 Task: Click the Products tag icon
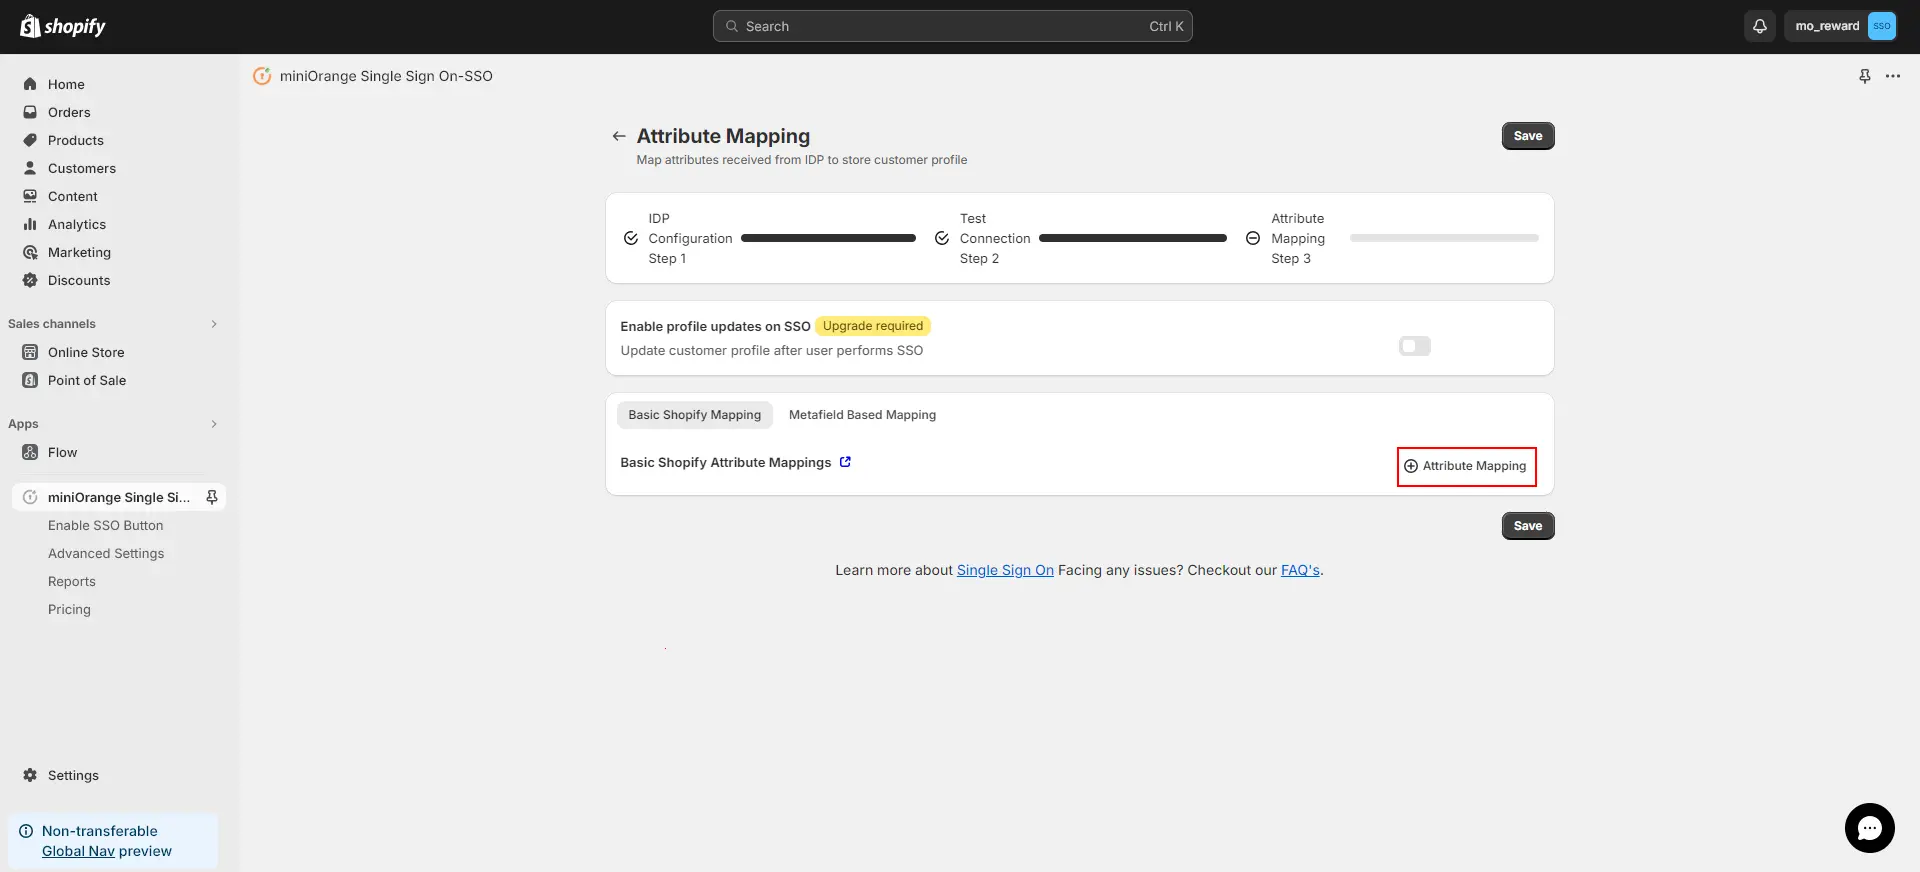click(30, 140)
